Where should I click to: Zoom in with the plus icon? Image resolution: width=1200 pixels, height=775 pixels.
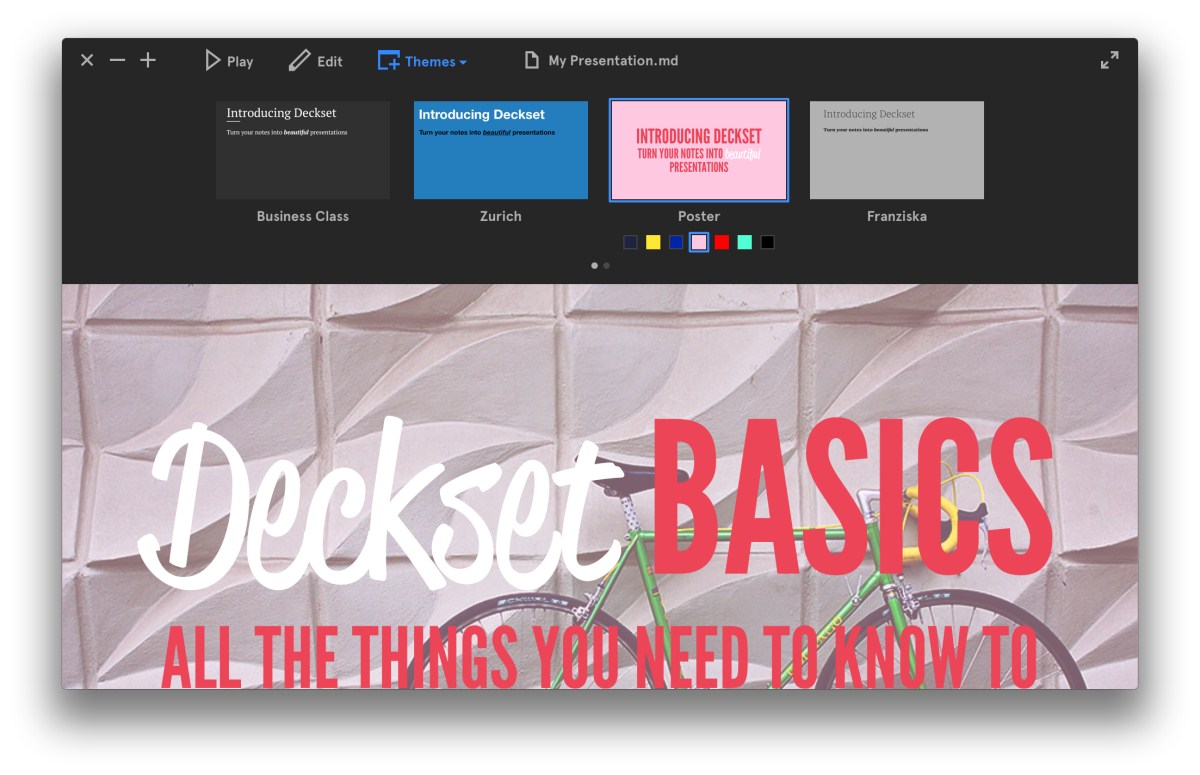pyautogui.click(x=148, y=60)
